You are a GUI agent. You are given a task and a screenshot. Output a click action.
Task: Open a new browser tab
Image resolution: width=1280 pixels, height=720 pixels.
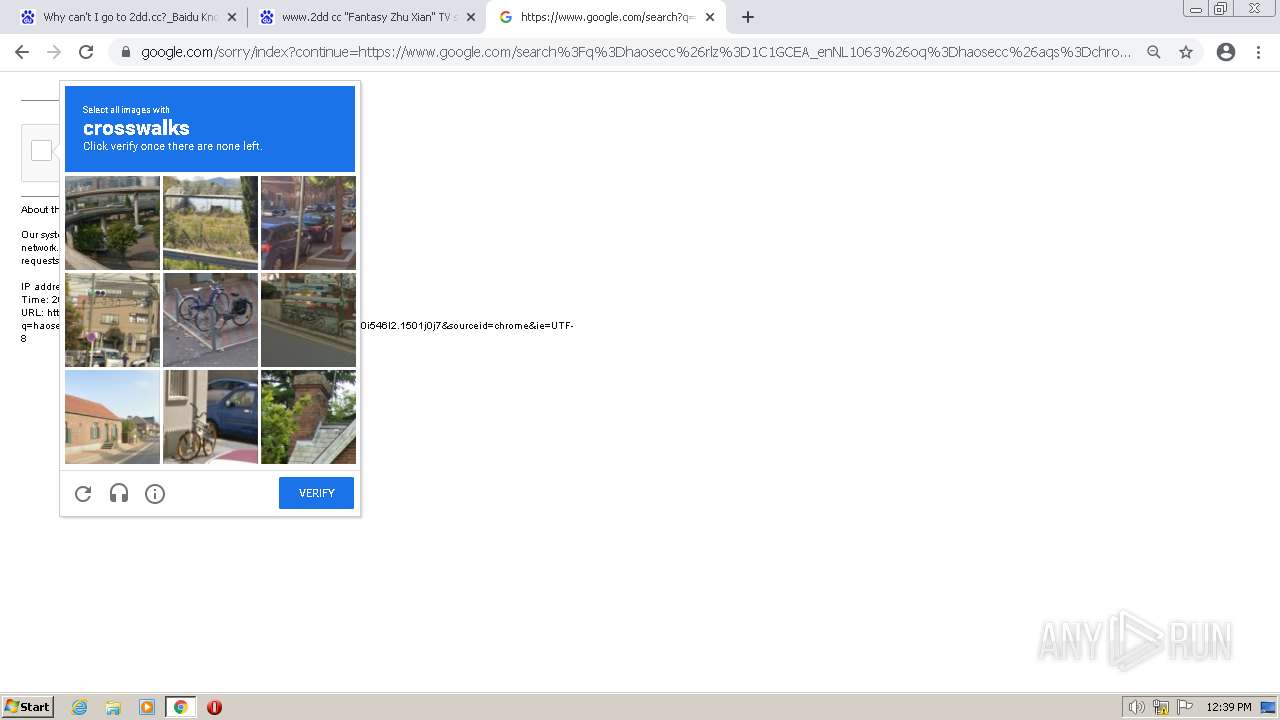click(747, 17)
